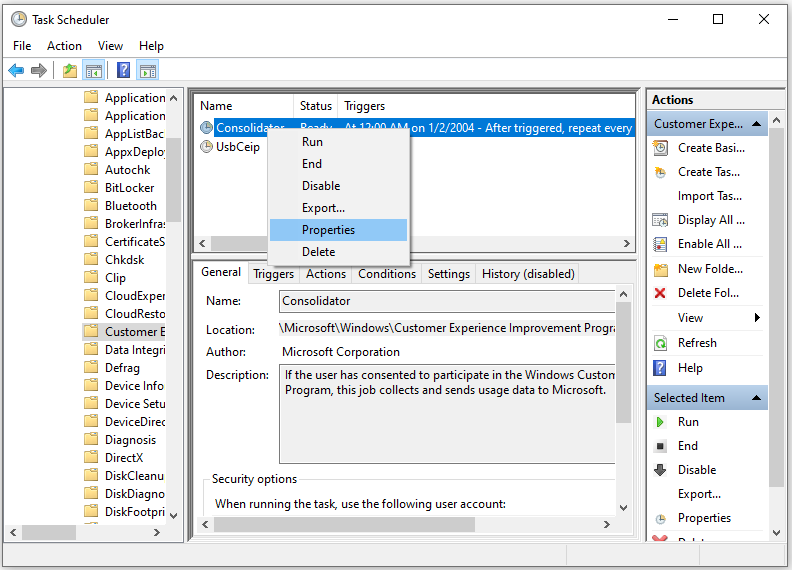792x570 pixels.
Task: Select the Diagnosis folder in tree
Action: pyautogui.click(x=130, y=440)
